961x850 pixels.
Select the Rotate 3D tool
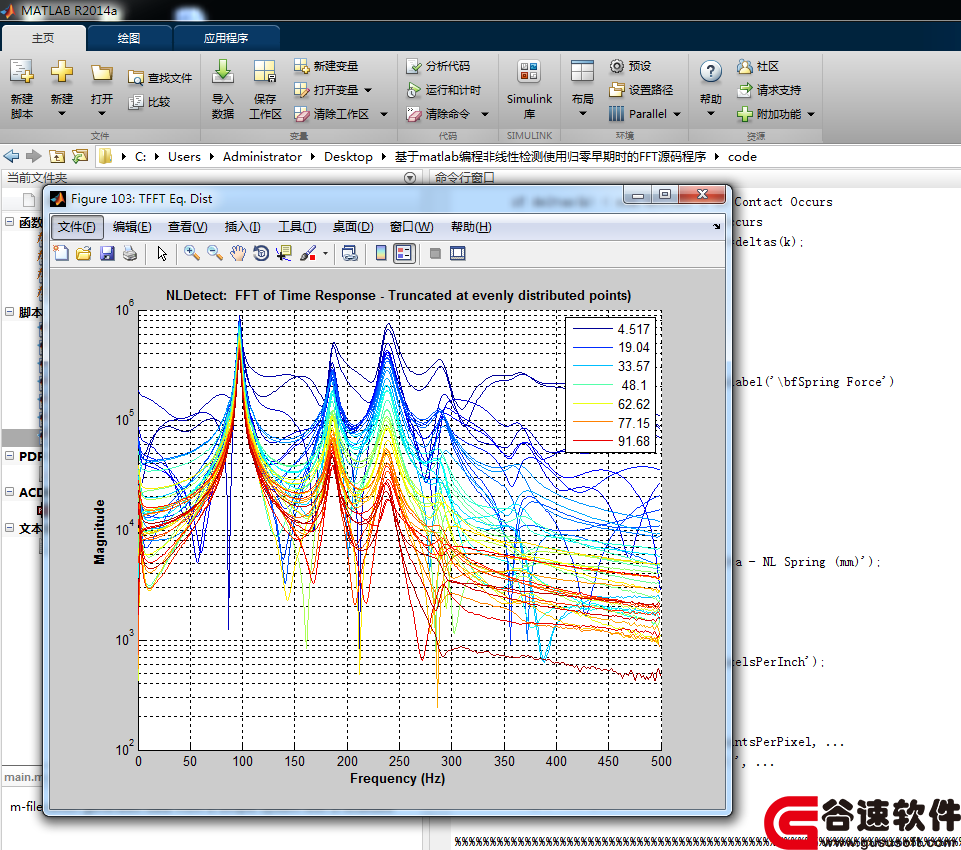pyautogui.click(x=261, y=253)
